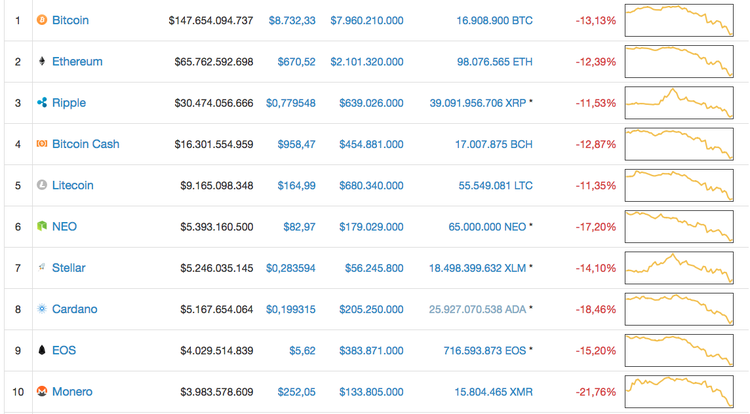This screenshot has height=414, width=750.
Task: Click Bitcoin Cash price $958,47
Action: coord(297,144)
